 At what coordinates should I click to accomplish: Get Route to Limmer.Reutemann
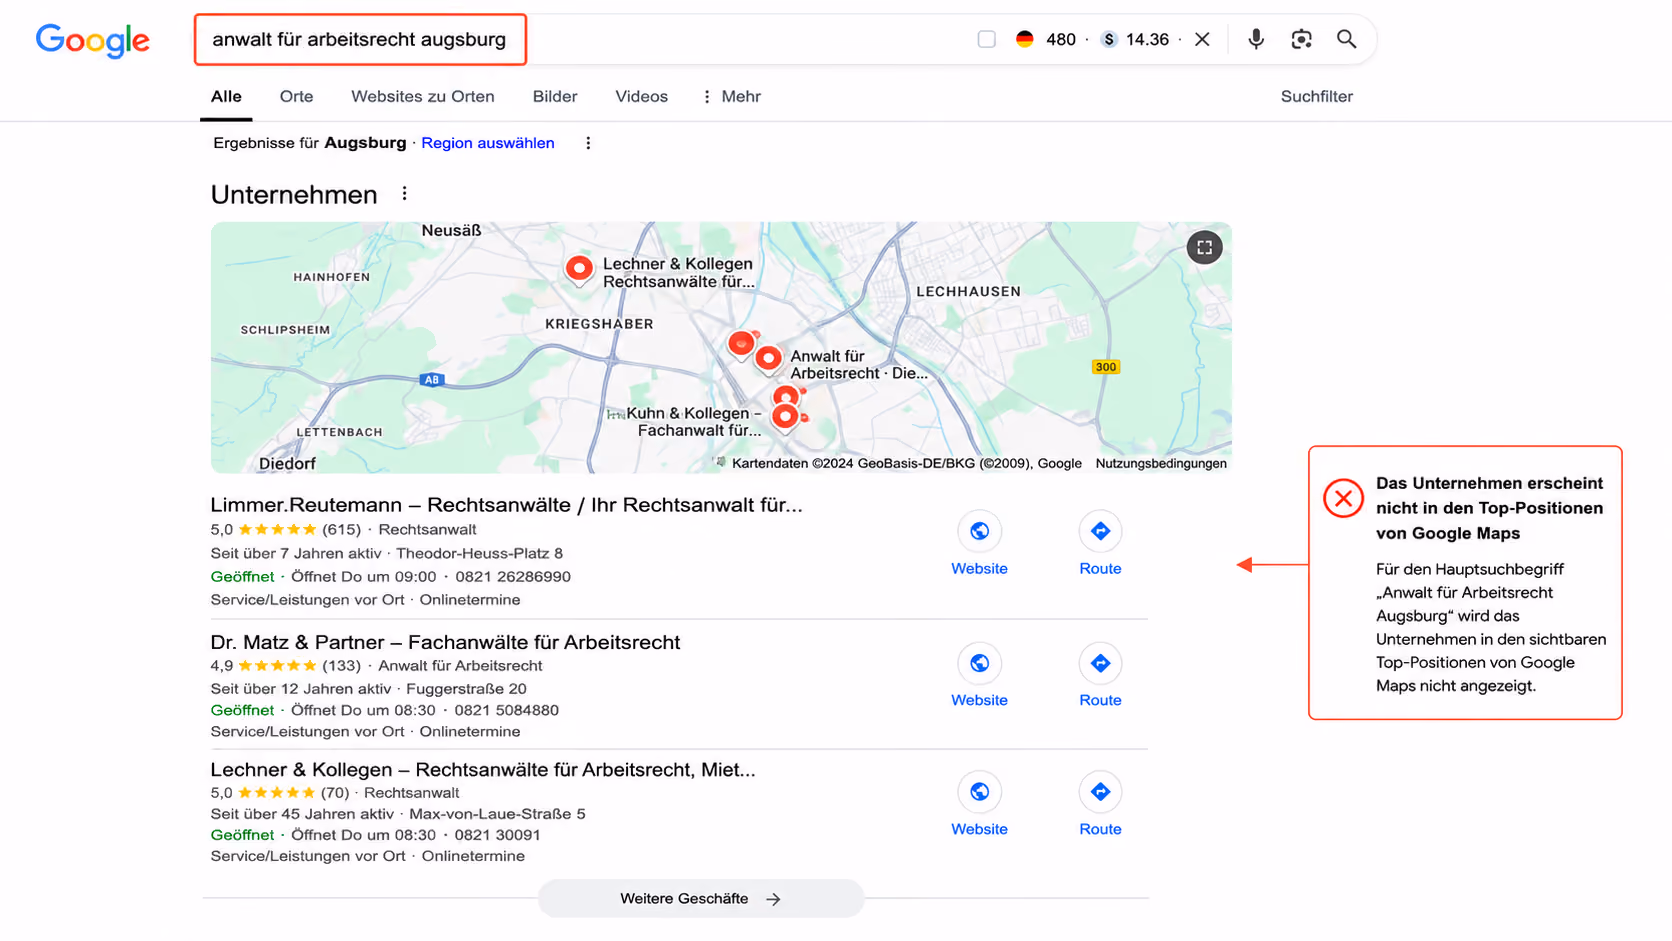[1100, 531]
